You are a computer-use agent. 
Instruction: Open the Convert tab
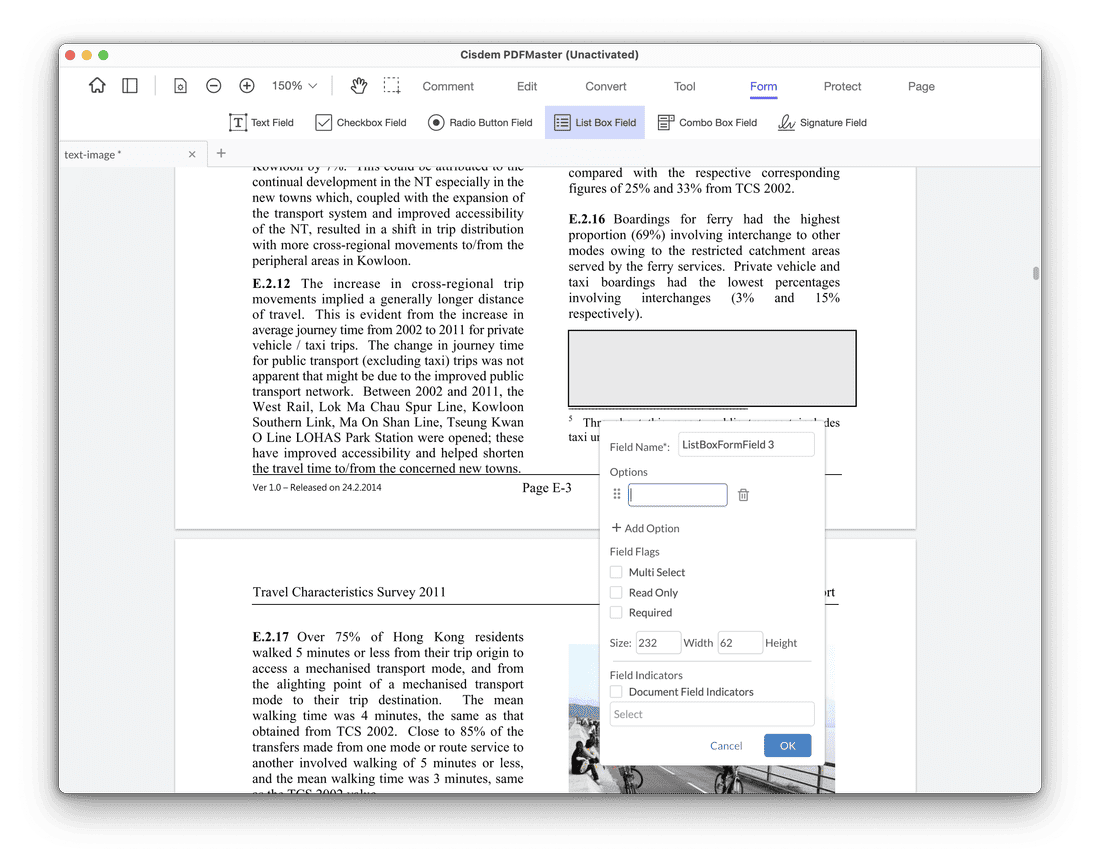click(x=605, y=86)
